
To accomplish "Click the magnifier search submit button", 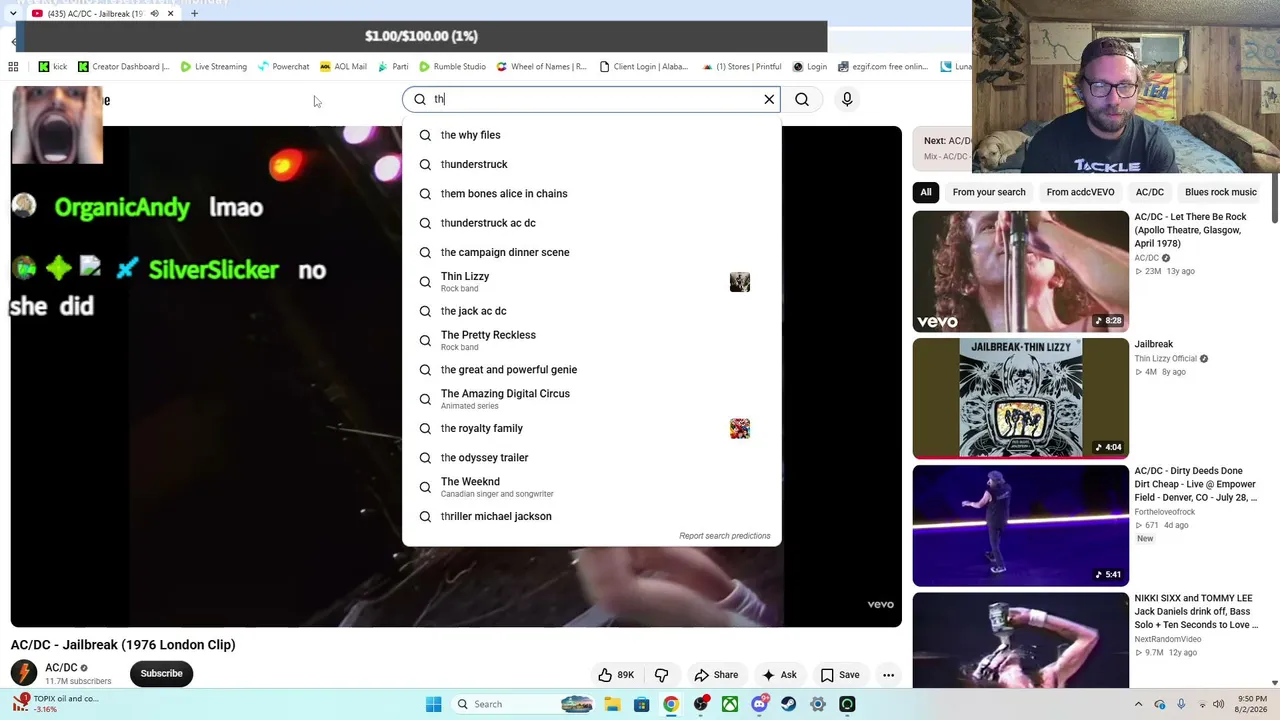I will (802, 99).
